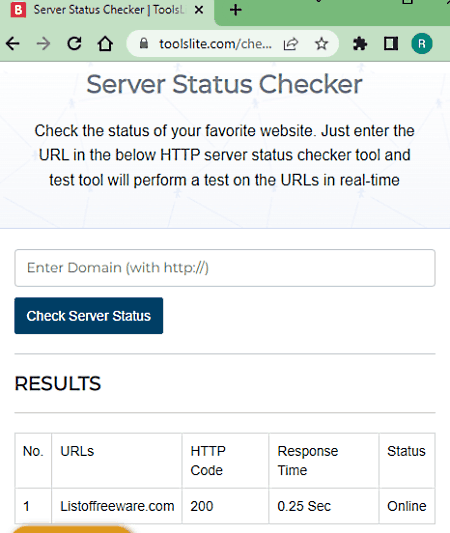Select the 200 HTTP code cell
This screenshot has width=450, height=533.
pyautogui.click(x=225, y=506)
